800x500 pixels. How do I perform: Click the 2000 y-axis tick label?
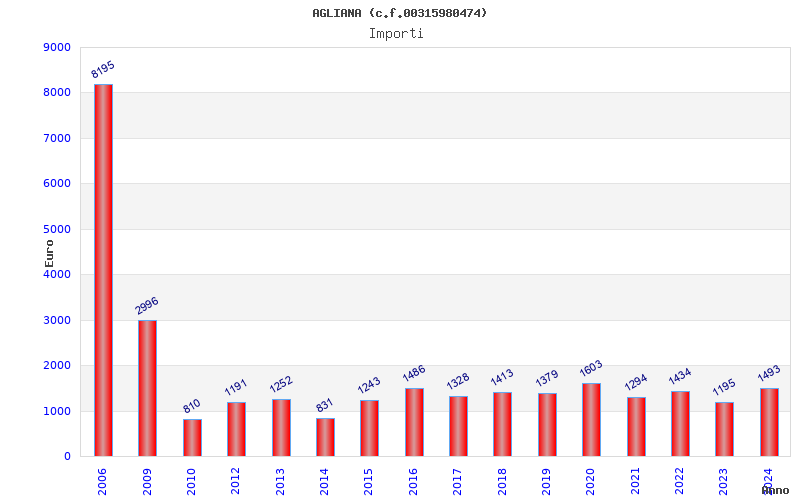click(x=57, y=366)
